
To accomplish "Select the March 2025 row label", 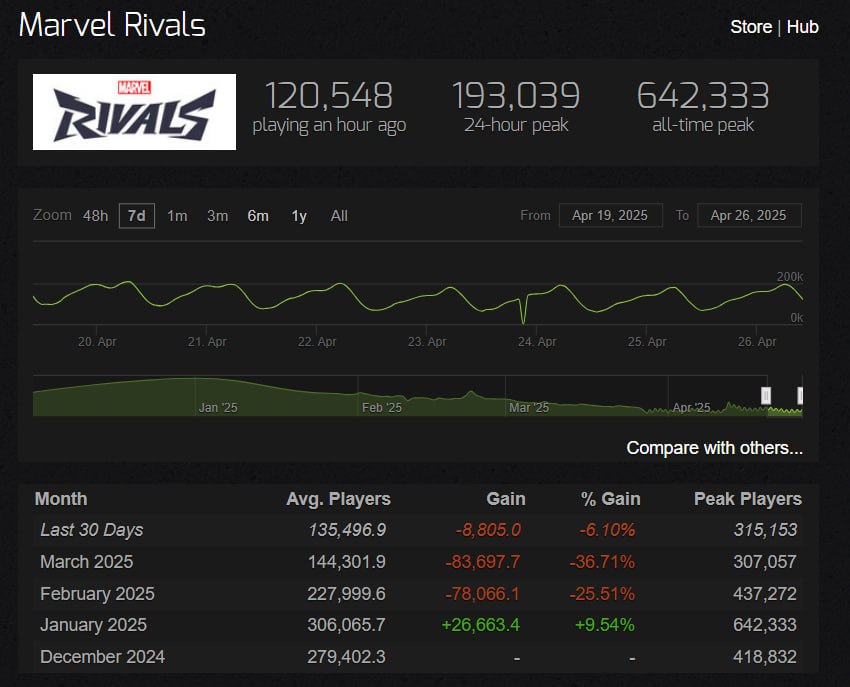I will click(x=87, y=562).
